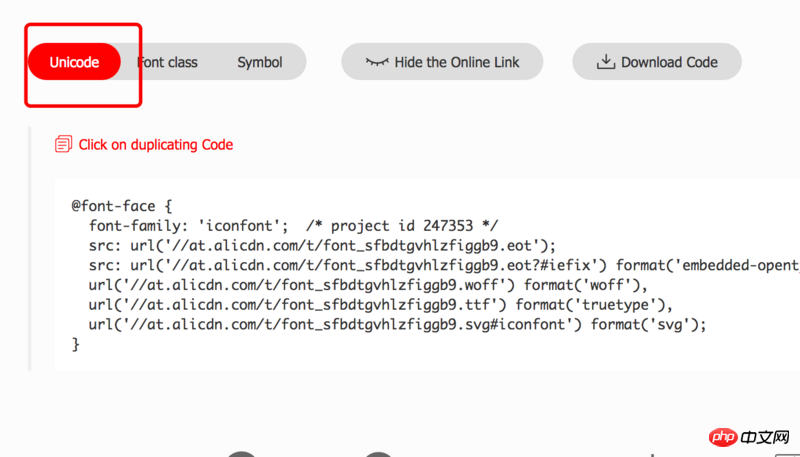Click the .svg#iconfont url code line
The height and width of the screenshot is (457, 800).
pyautogui.click(x=397, y=324)
